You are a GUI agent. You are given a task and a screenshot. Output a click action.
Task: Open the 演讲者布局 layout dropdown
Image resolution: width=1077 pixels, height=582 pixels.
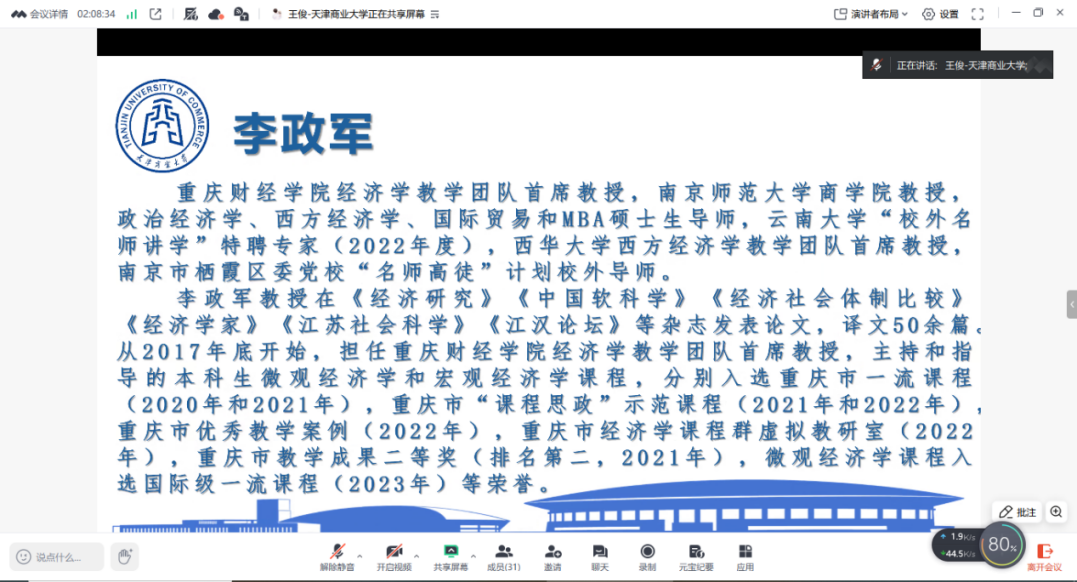(x=871, y=14)
